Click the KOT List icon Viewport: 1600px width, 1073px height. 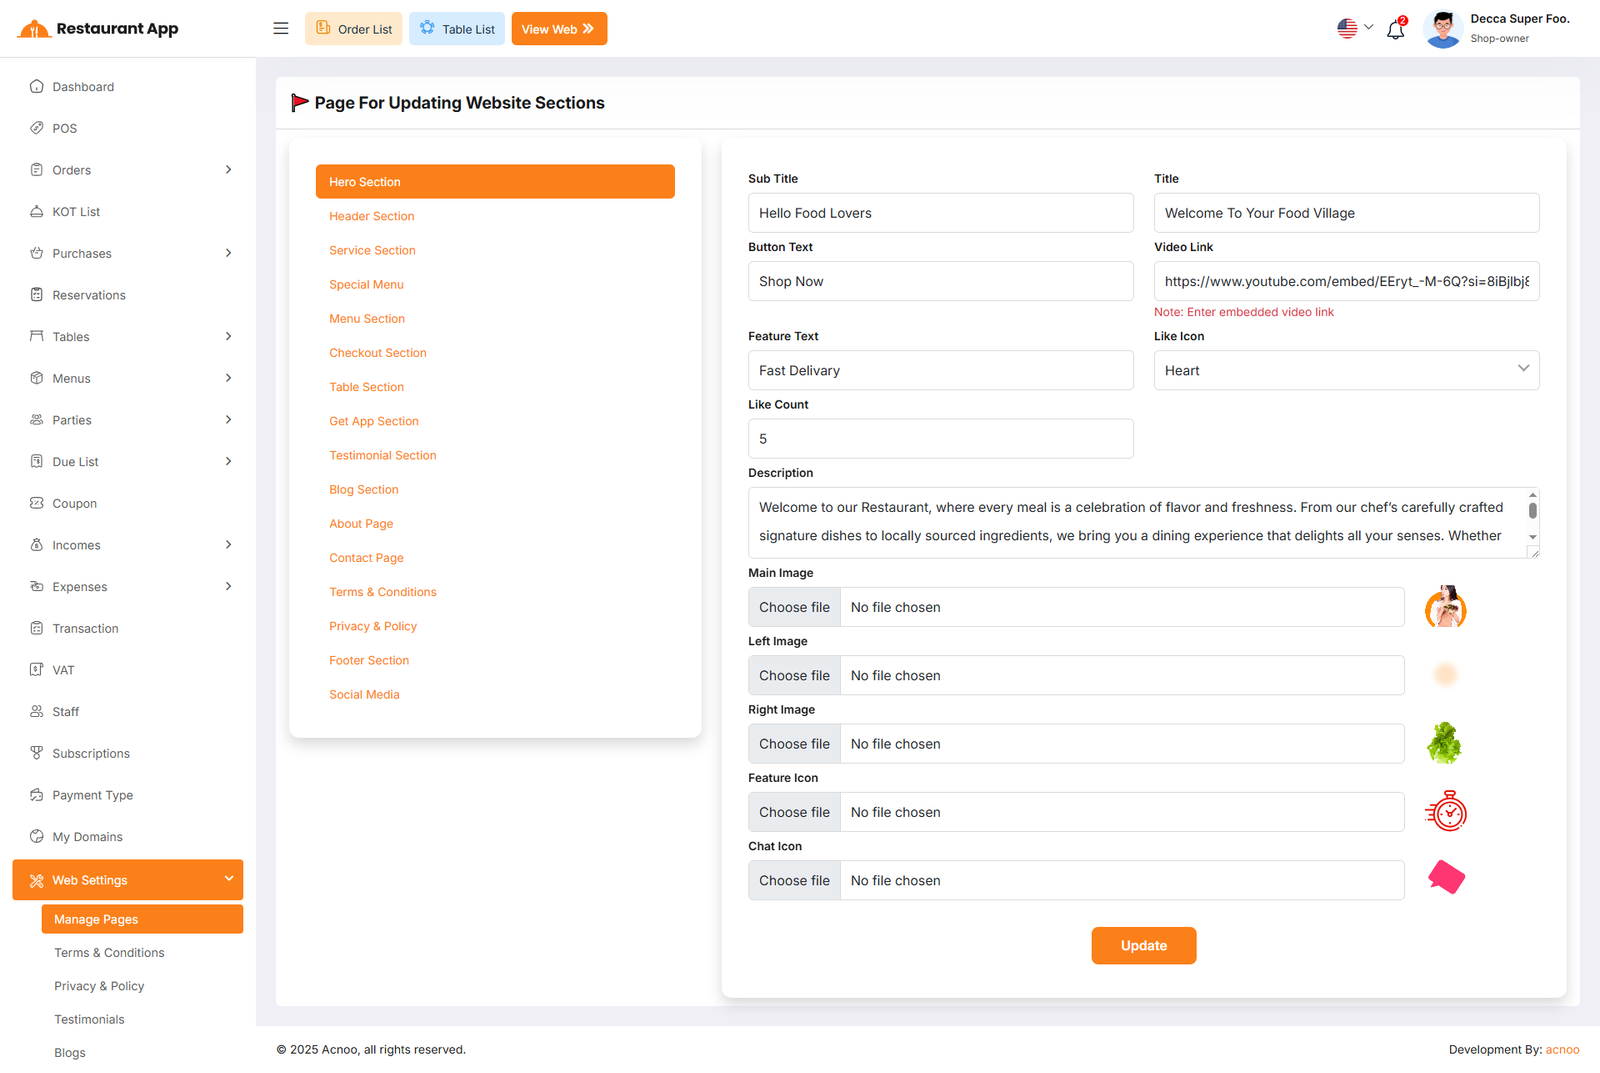click(x=37, y=212)
